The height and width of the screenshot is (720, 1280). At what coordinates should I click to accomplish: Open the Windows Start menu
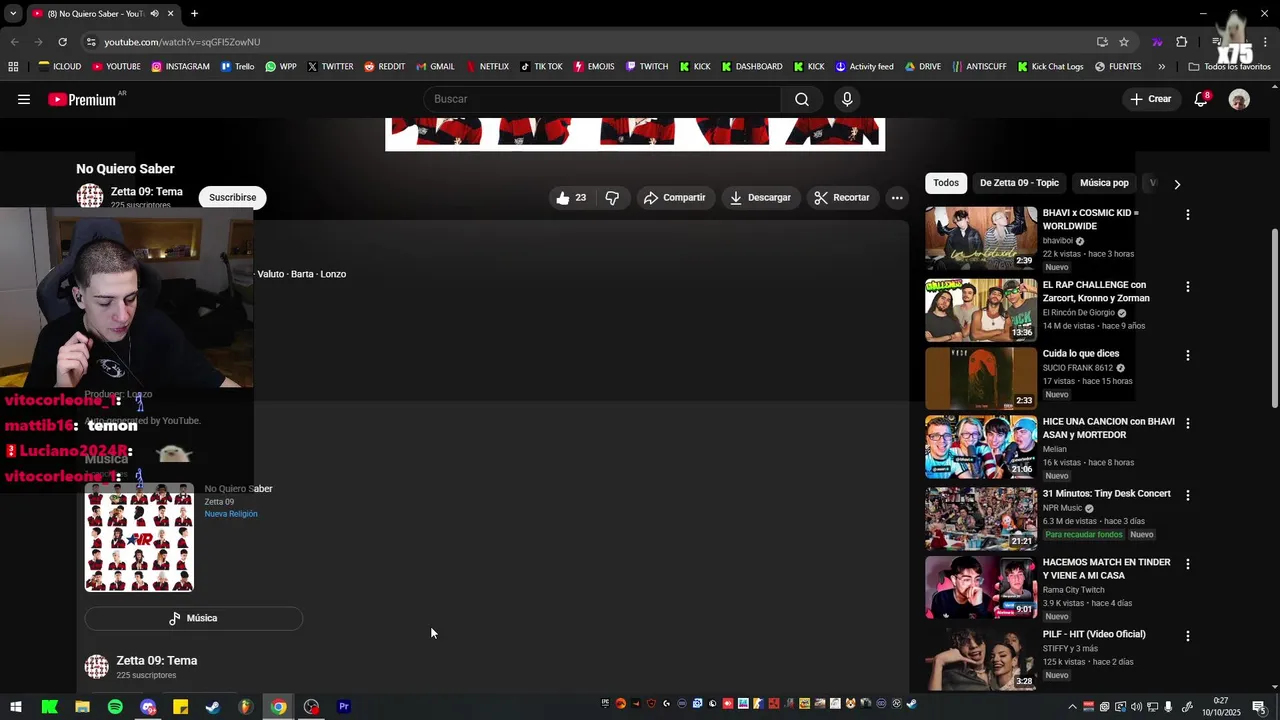point(16,707)
